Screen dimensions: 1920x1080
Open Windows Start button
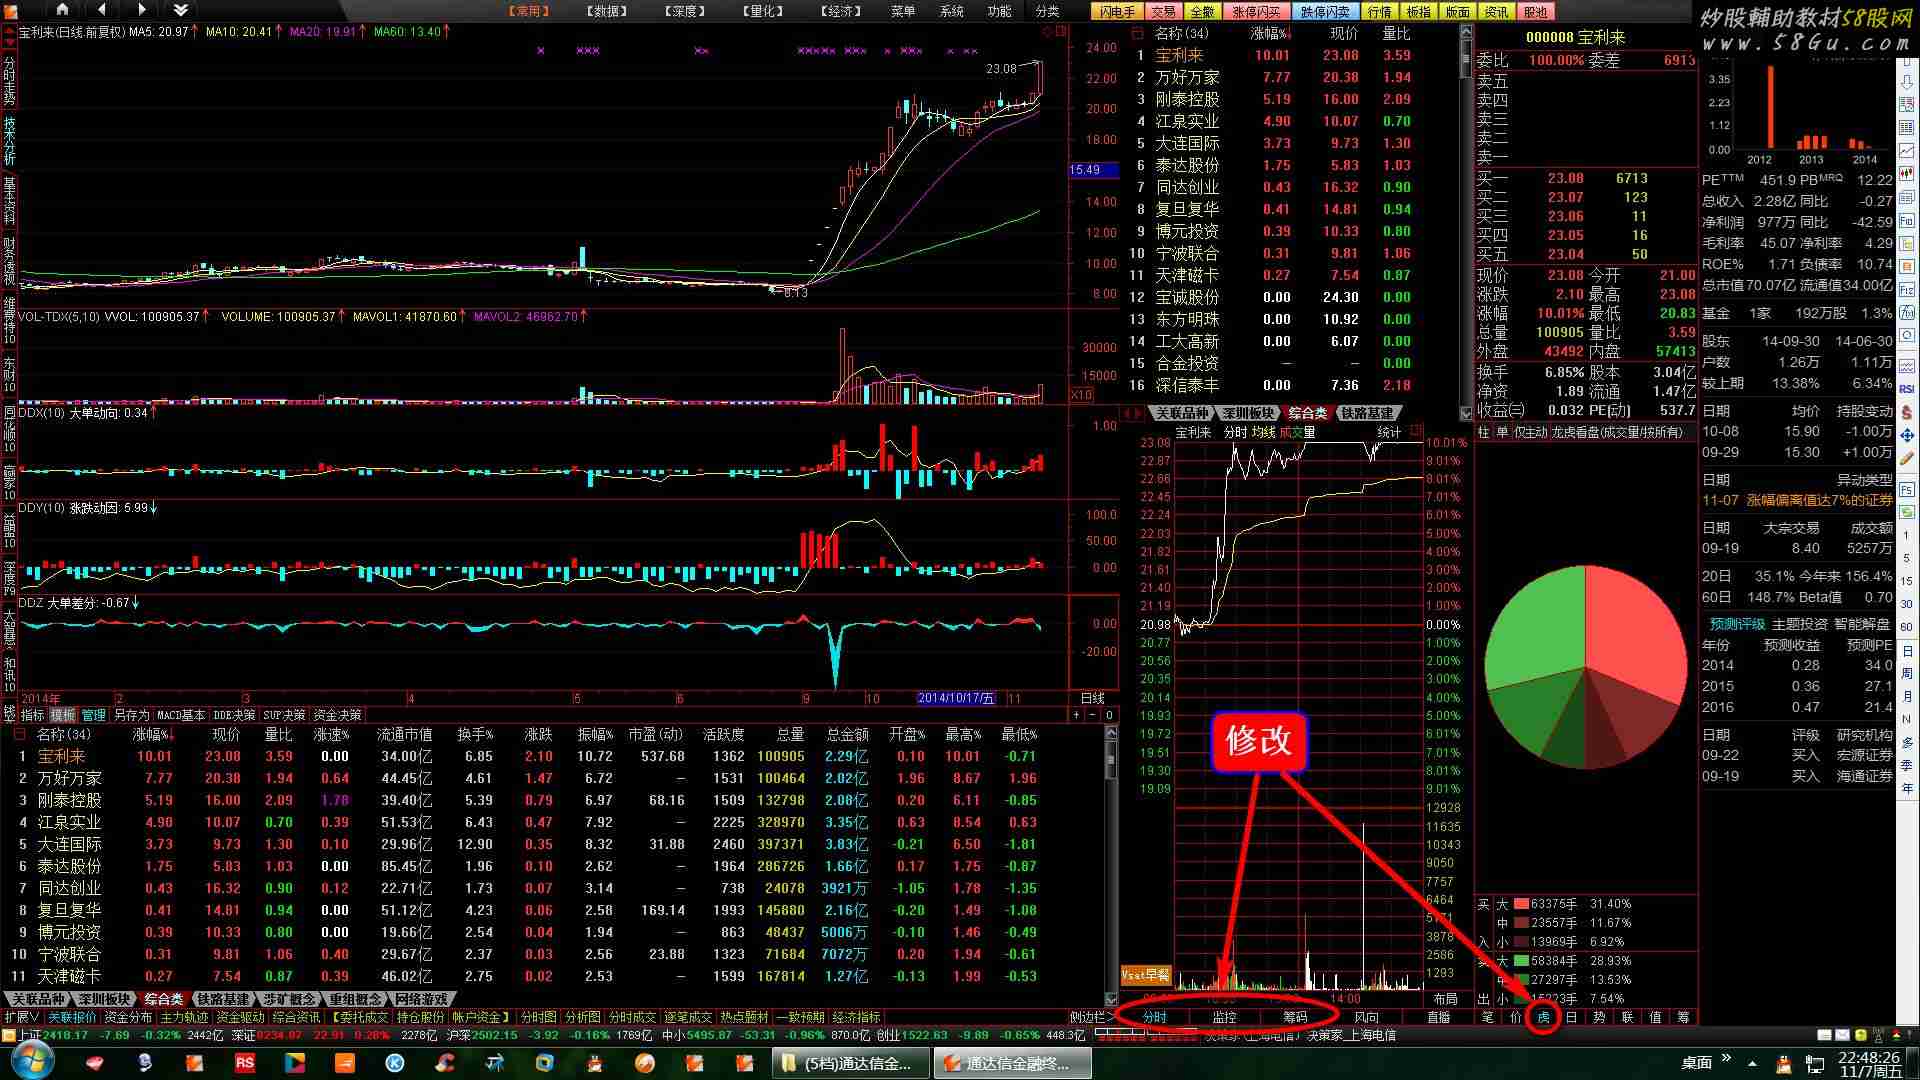click(x=33, y=1062)
